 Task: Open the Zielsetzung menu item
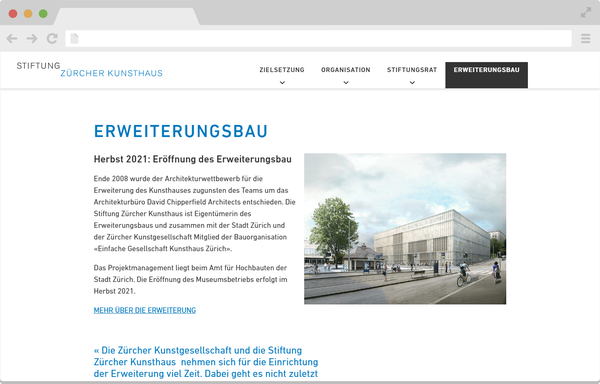coord(282,70)
